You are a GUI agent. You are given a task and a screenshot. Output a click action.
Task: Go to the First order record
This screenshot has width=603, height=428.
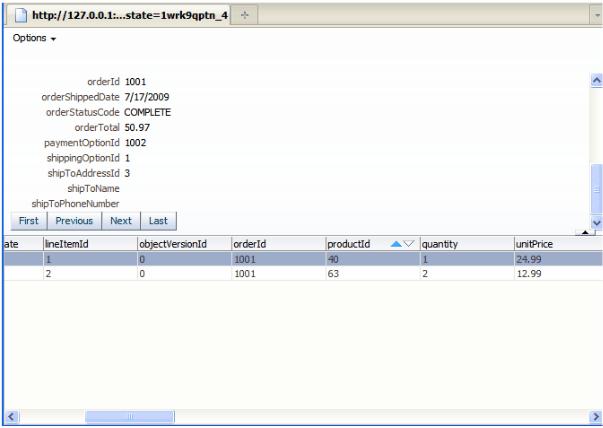click(29, 221)
